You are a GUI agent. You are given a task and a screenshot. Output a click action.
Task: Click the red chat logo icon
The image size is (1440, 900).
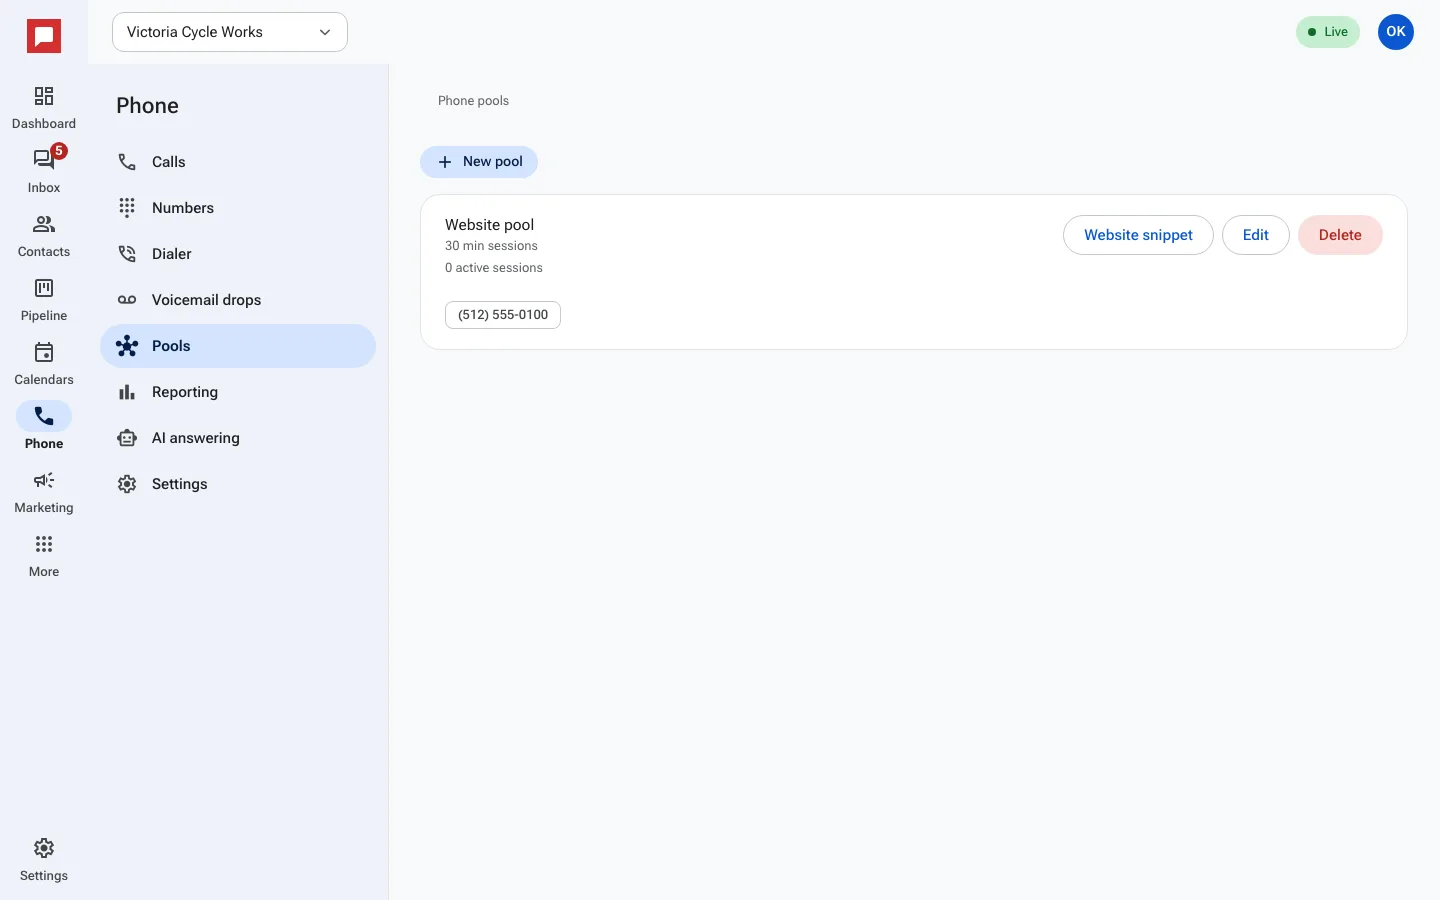pos(44,37)
